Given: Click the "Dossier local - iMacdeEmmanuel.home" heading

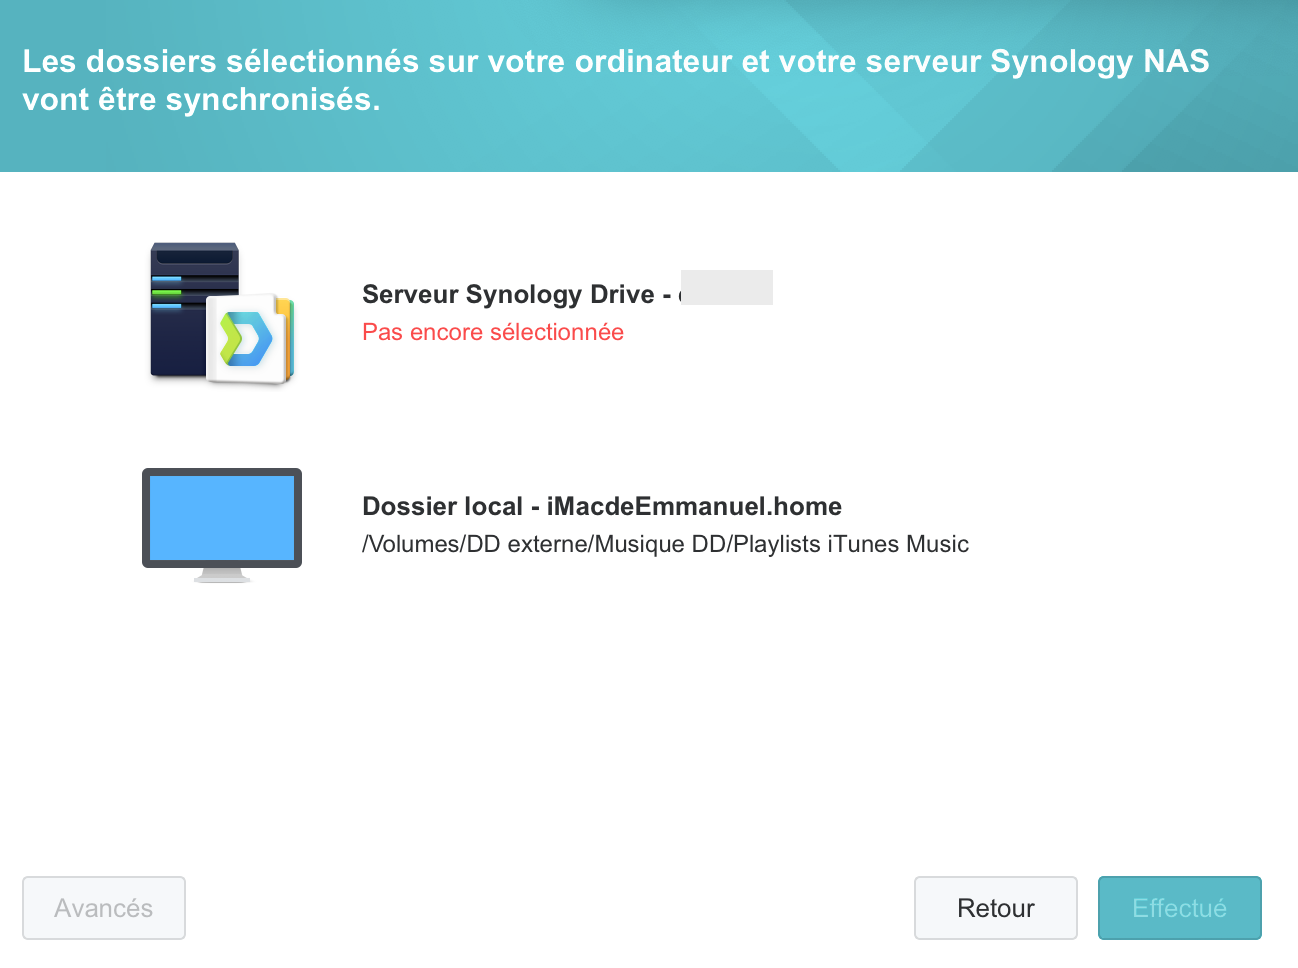Looking at the screenshot, I should coord(602,506).
